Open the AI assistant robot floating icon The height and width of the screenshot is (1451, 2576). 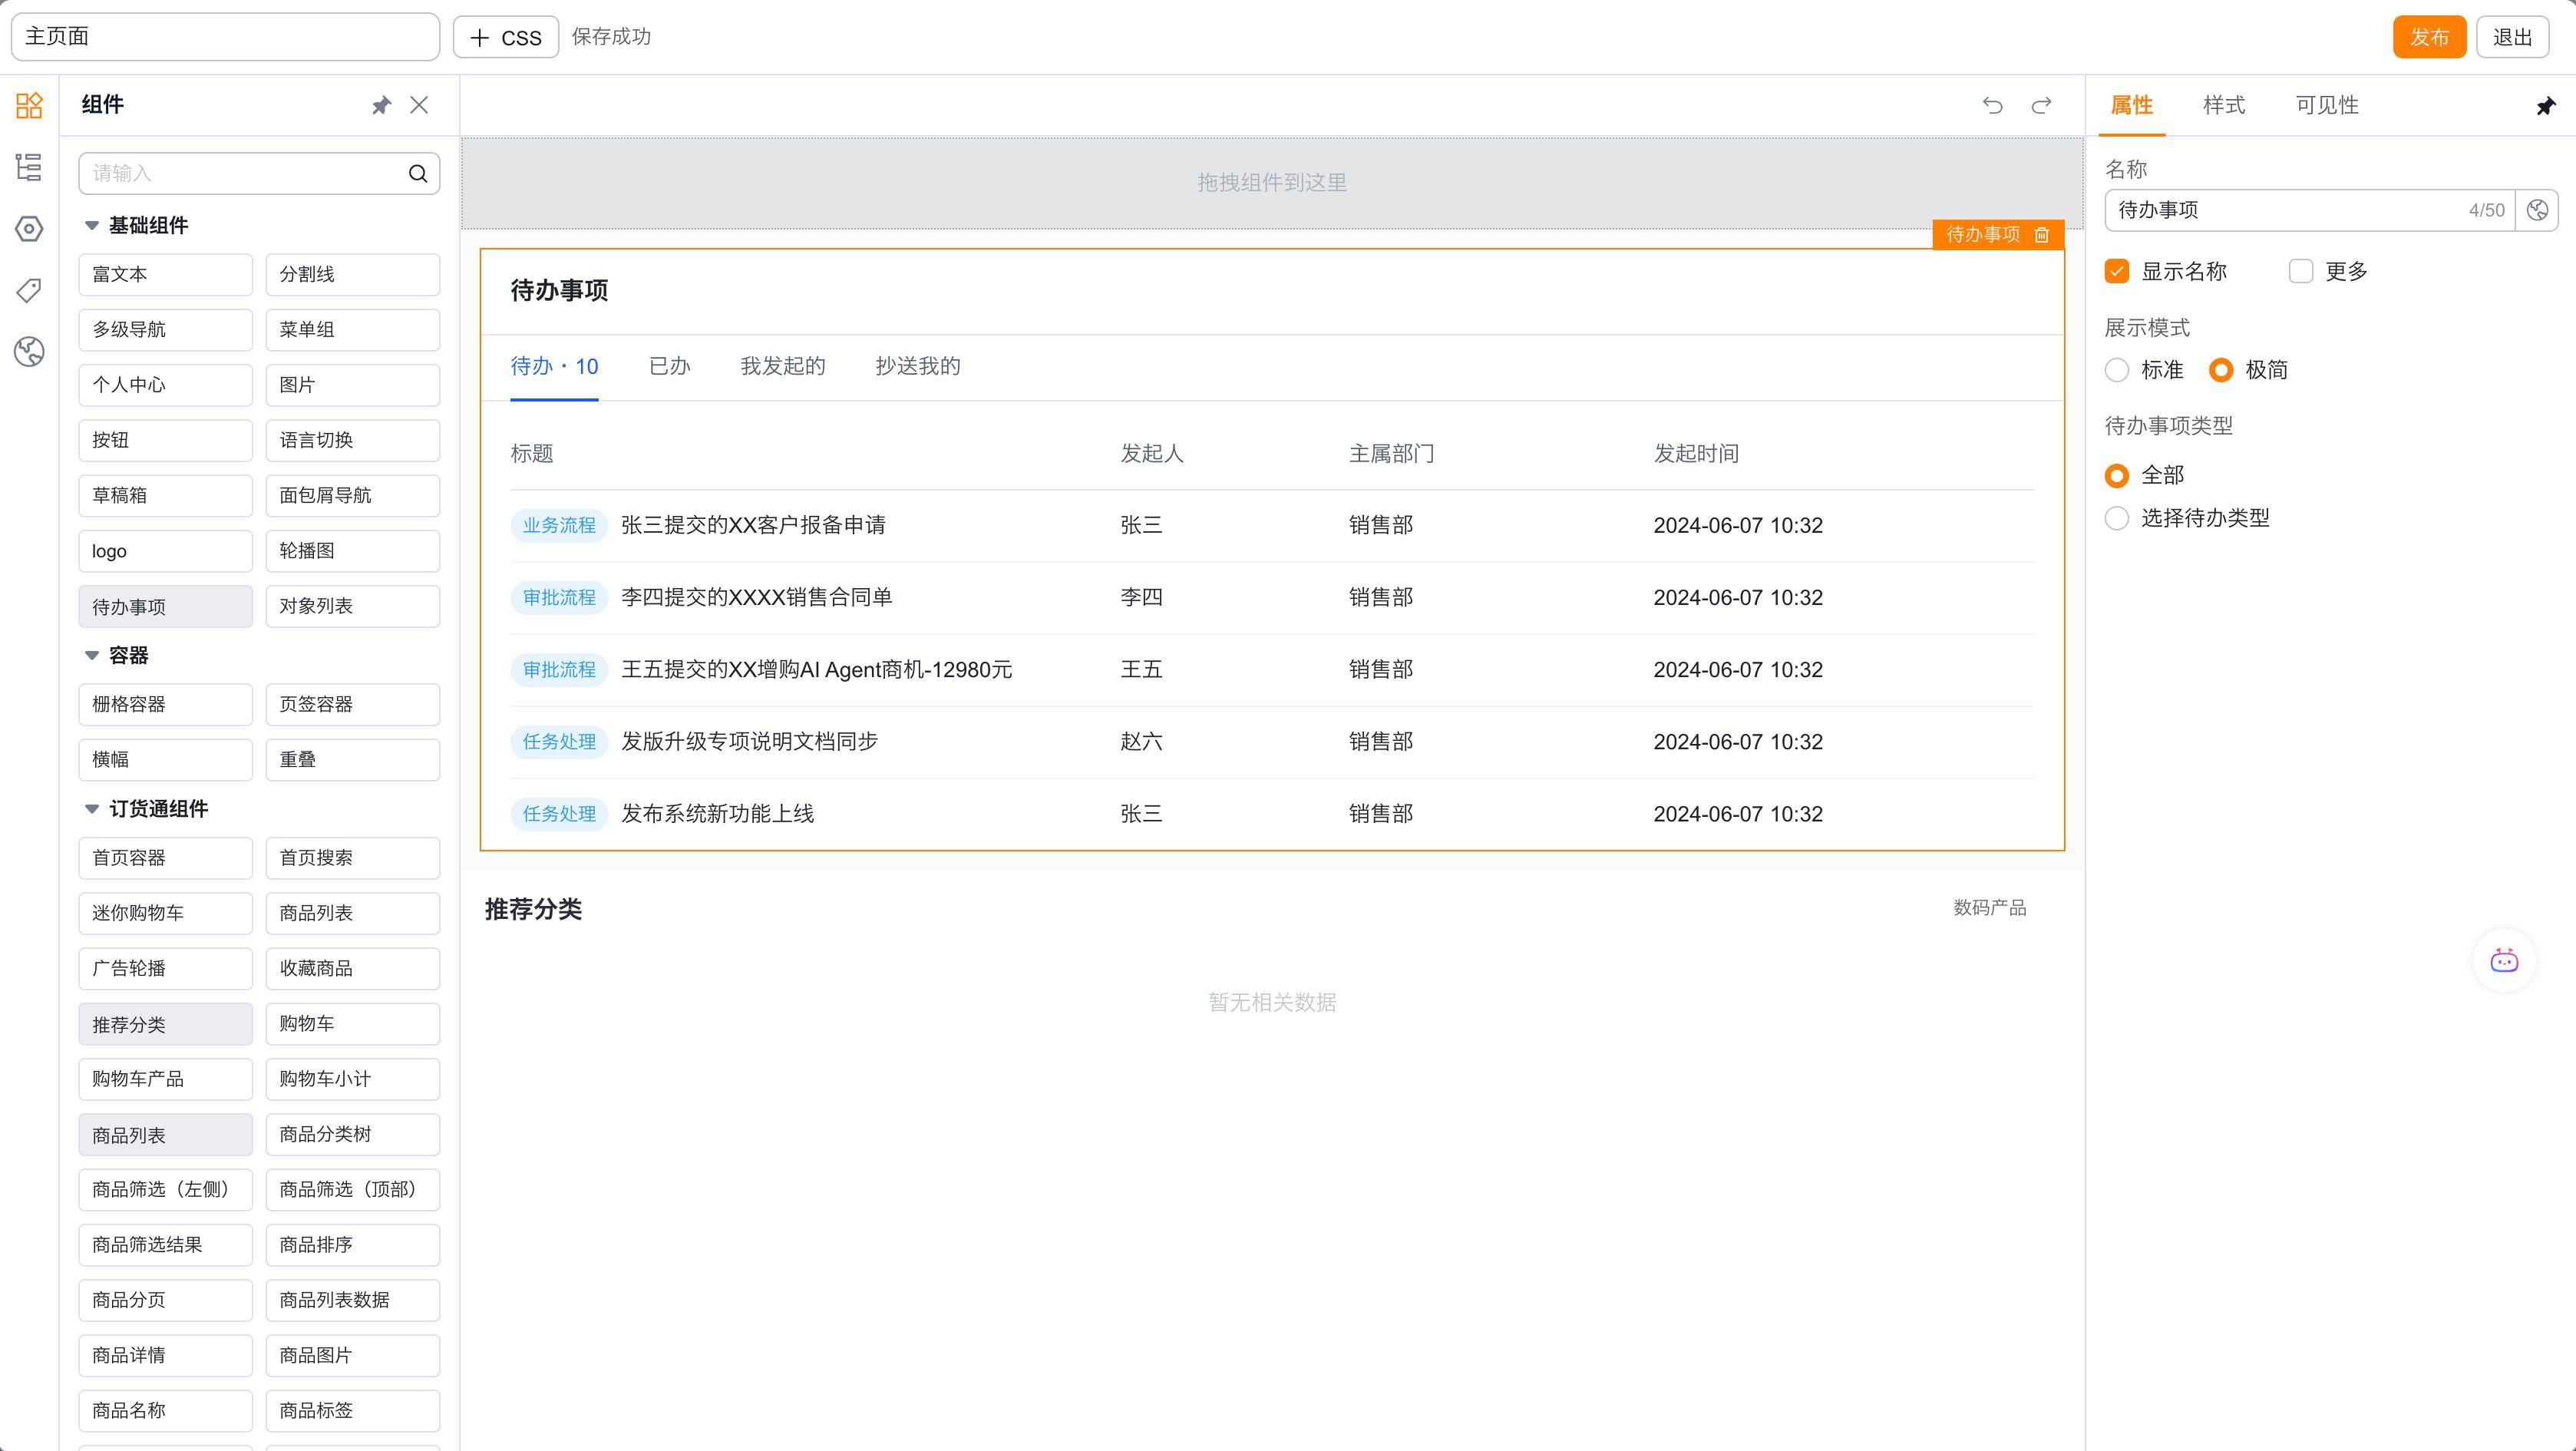(x=2504, y=961)
